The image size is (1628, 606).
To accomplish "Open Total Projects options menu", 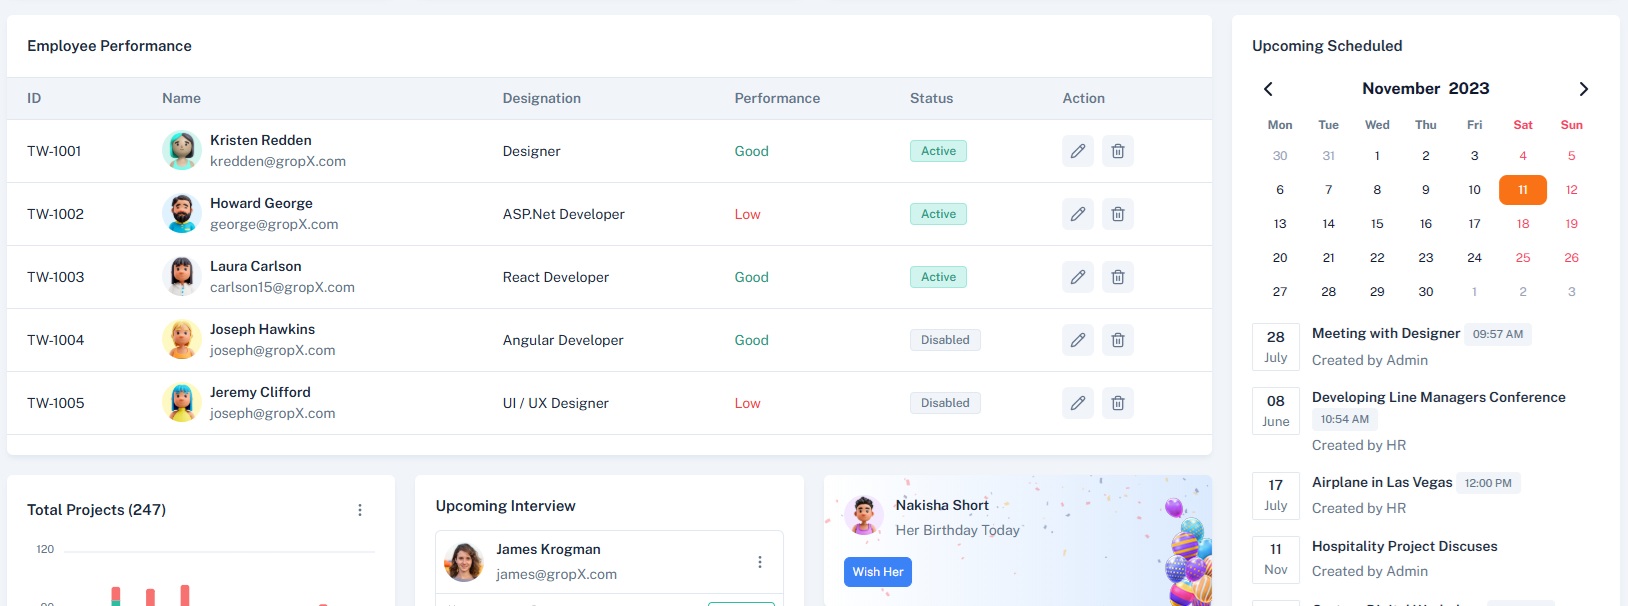I will (x=360, y=510).
